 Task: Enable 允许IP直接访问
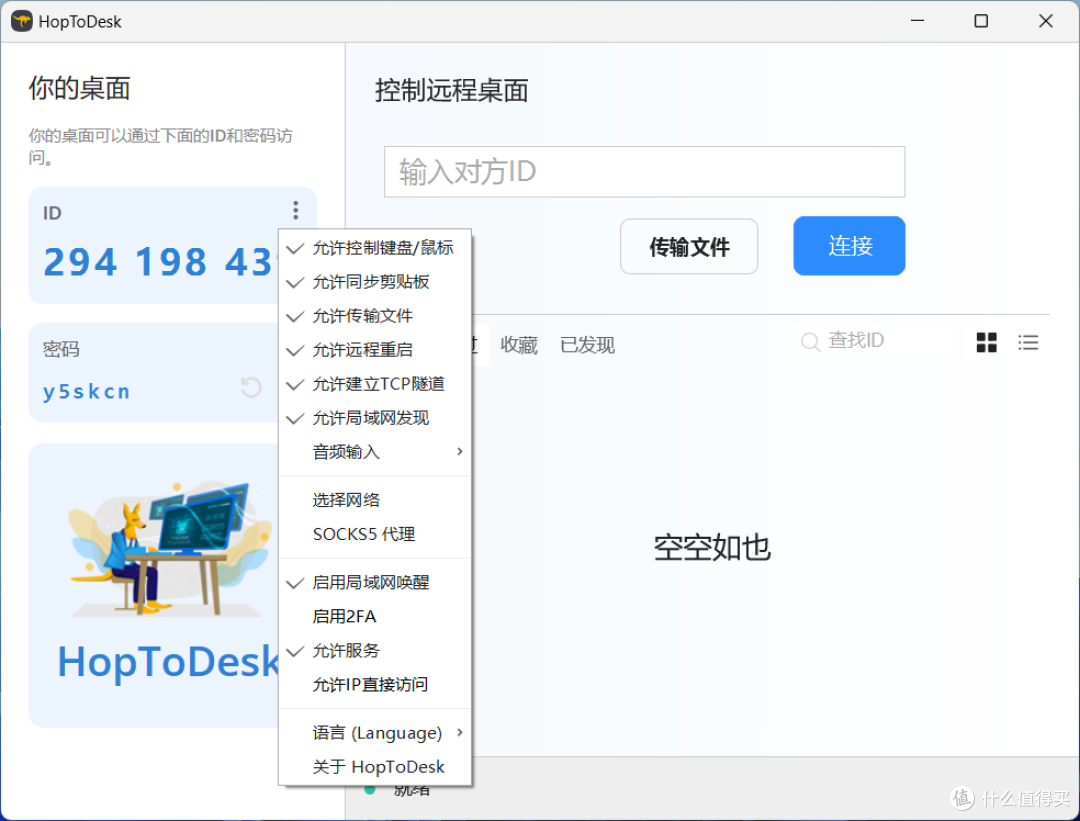tap(375, 685)
